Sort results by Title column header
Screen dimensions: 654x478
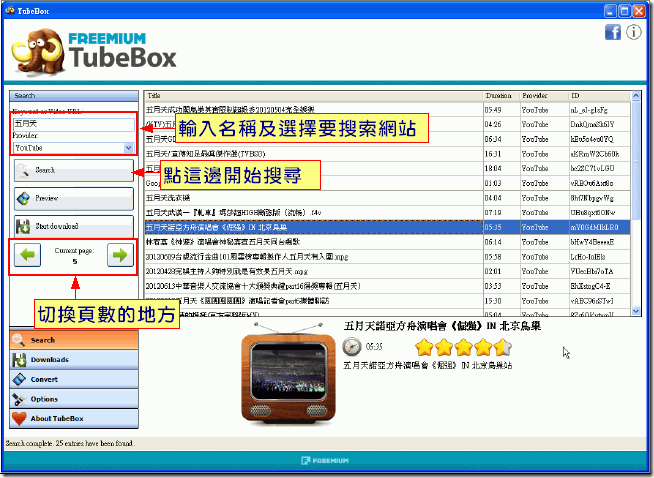(314, 96)
